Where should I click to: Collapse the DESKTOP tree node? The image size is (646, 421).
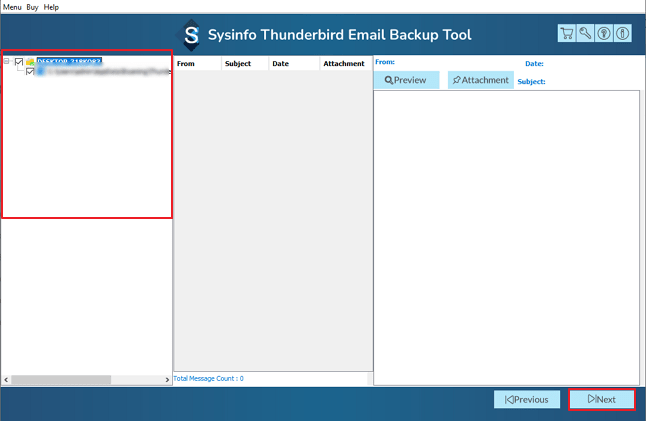coord(7,61)
